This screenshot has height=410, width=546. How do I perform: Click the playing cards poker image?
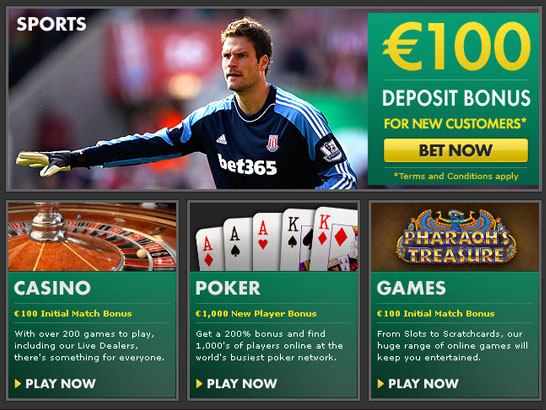(274, 237)
